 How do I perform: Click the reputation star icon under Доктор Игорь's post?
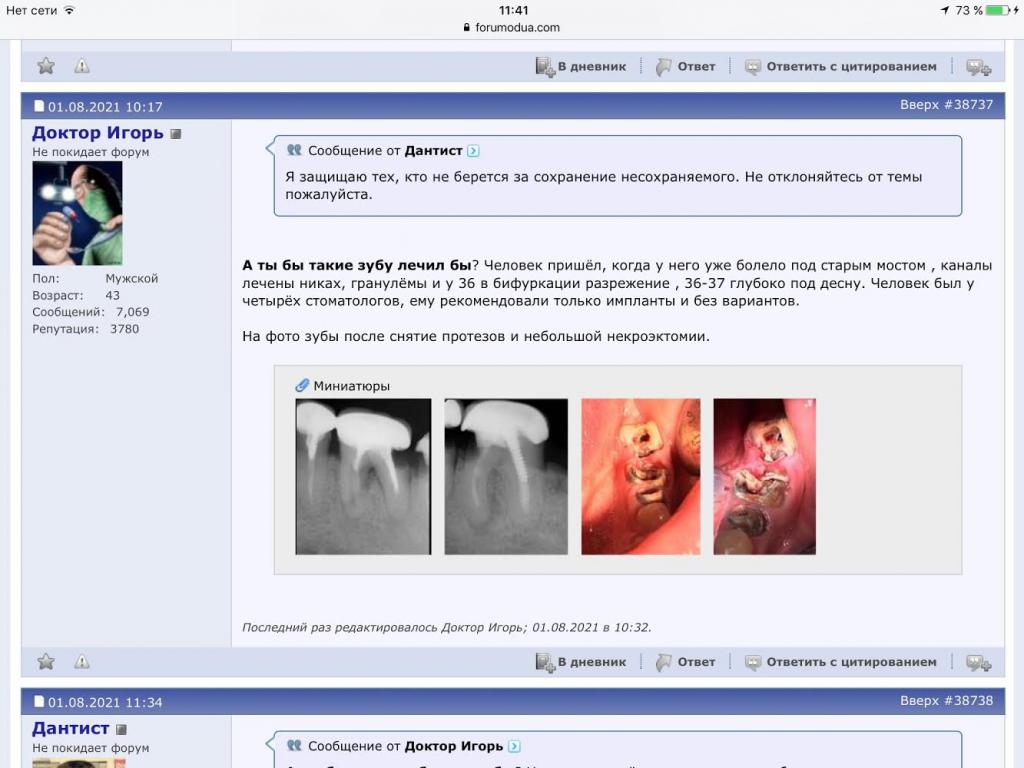point(46,661)
